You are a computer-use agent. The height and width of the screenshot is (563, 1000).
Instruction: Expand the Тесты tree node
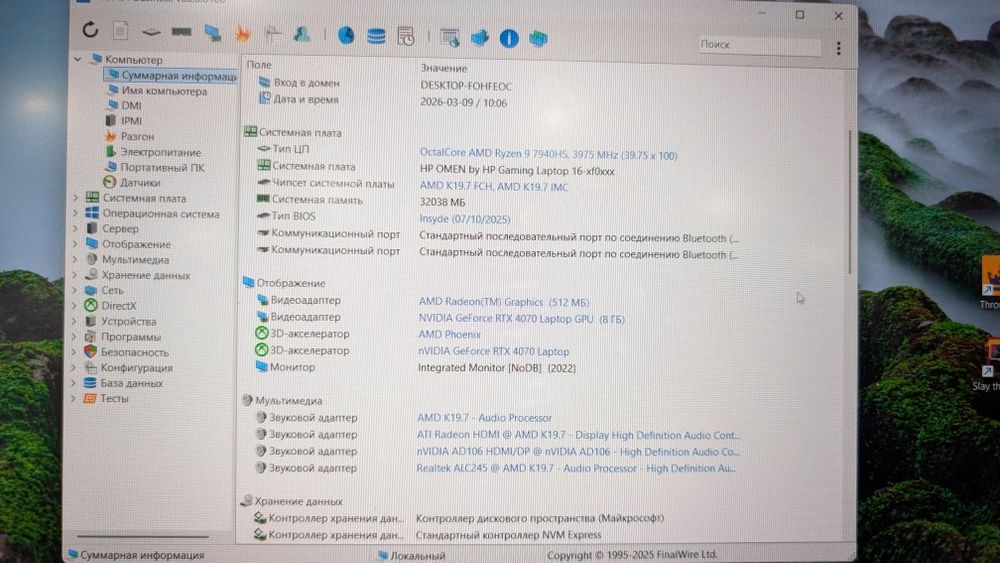(x=74, y=398)
